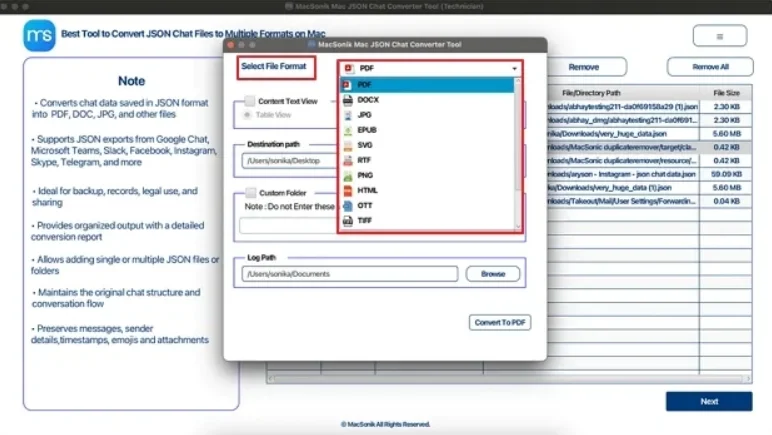Click the Convert To PDF button
Viewport: 772px width, 435px height.
(x=500, y=322)
